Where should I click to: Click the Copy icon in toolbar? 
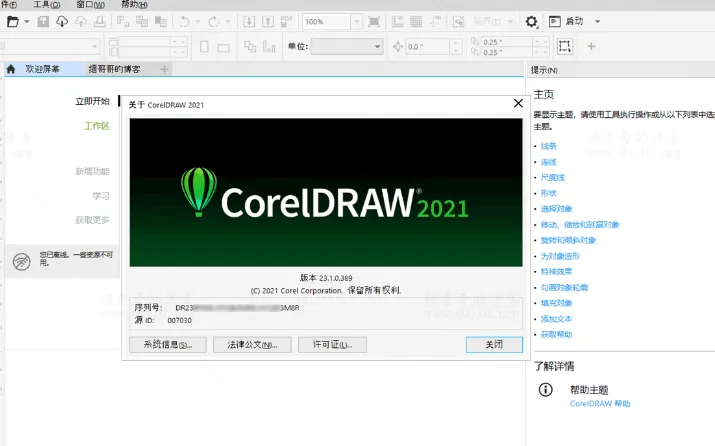[142, 21]
